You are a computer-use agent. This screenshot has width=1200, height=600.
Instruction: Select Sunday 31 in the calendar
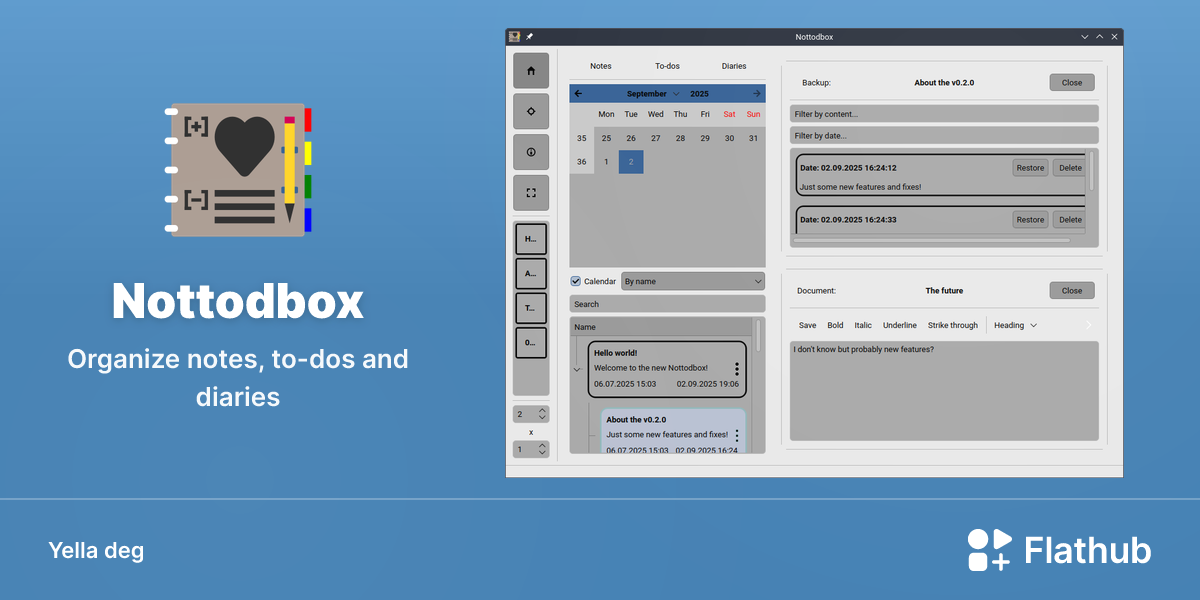pos(753,138)
